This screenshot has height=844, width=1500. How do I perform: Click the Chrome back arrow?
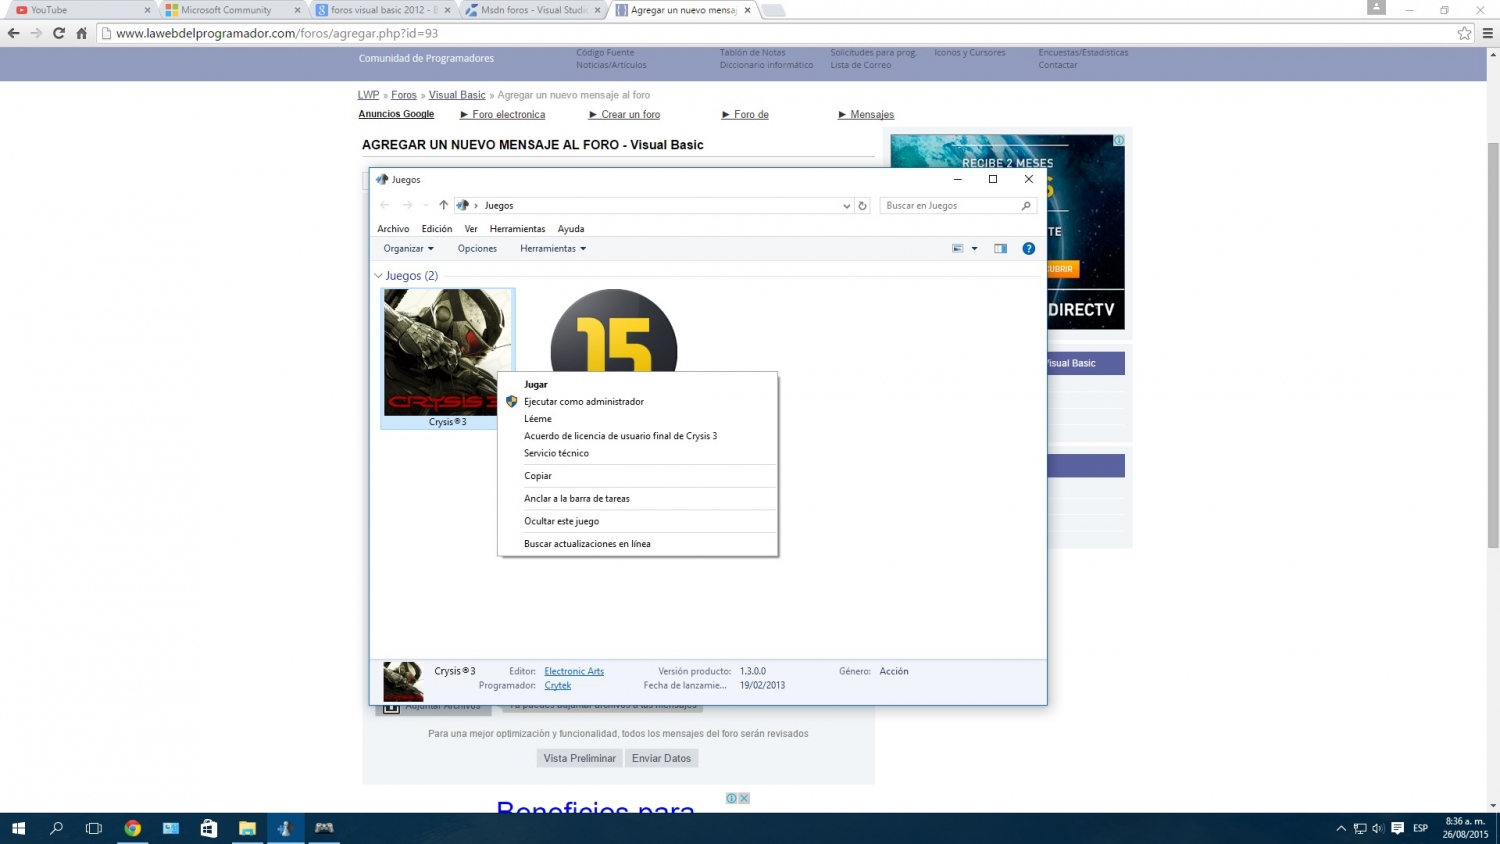(13, 33)
